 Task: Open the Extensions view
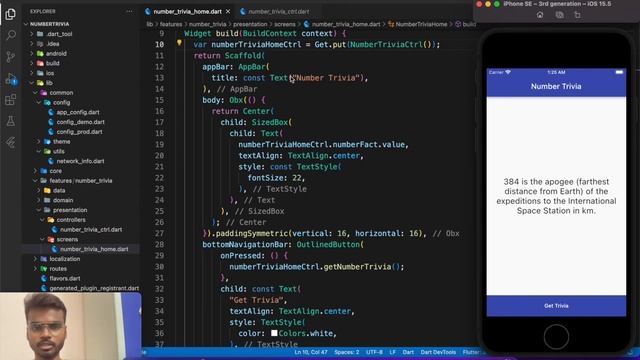coord(11,100)
